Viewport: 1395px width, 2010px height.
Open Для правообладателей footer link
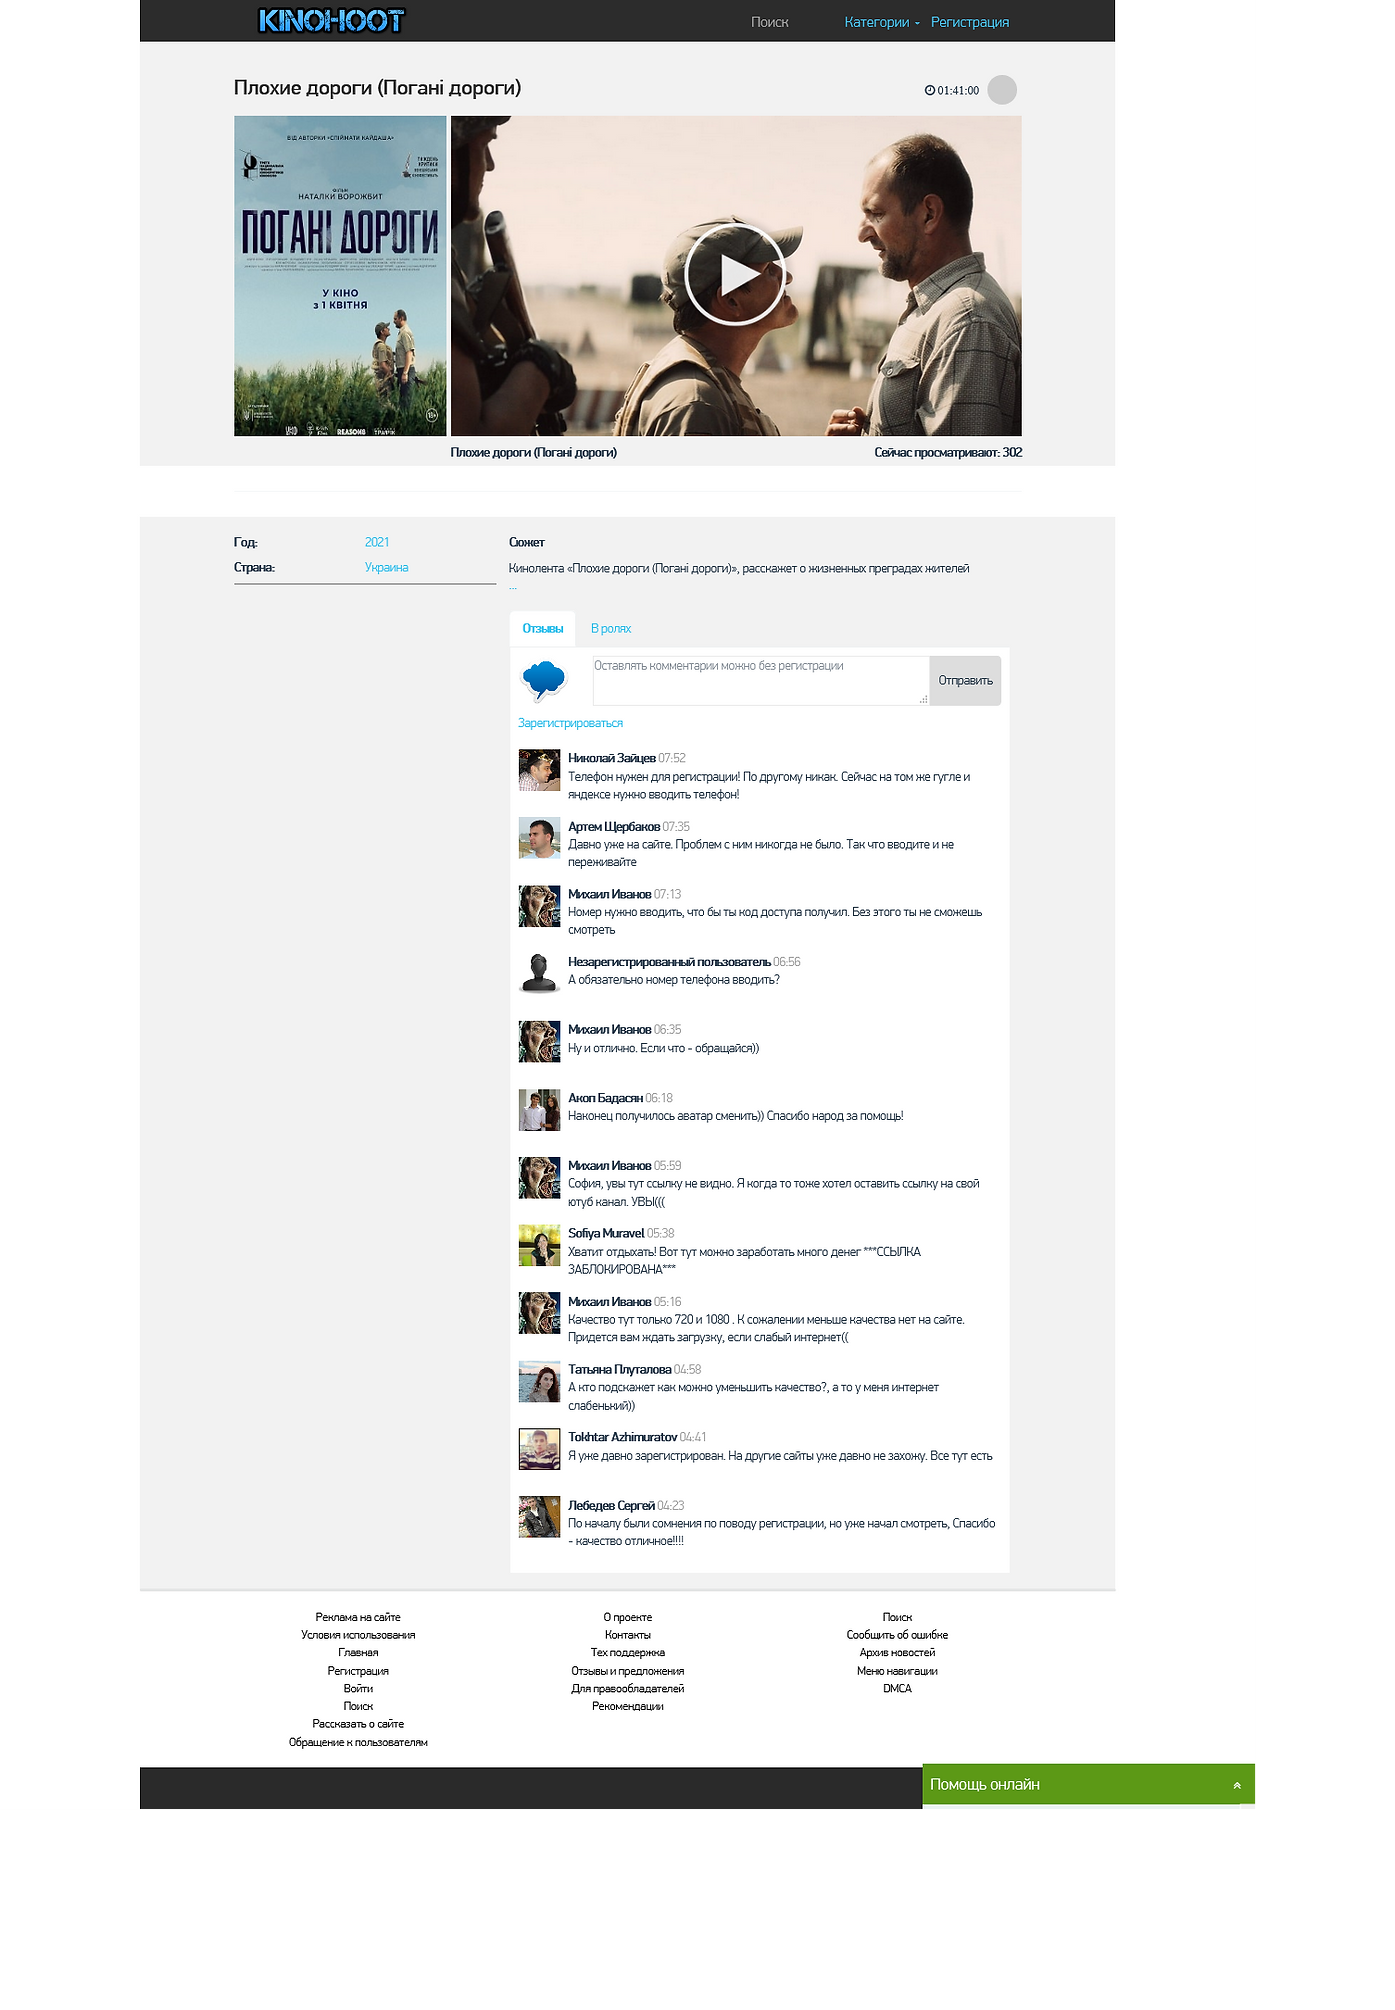628,1688
